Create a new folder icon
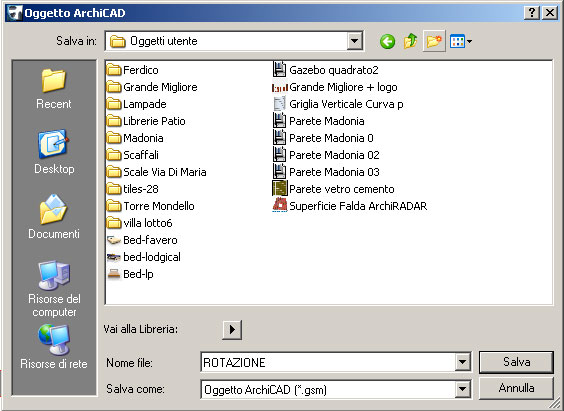564x411 pixels. tap(434, 41)
